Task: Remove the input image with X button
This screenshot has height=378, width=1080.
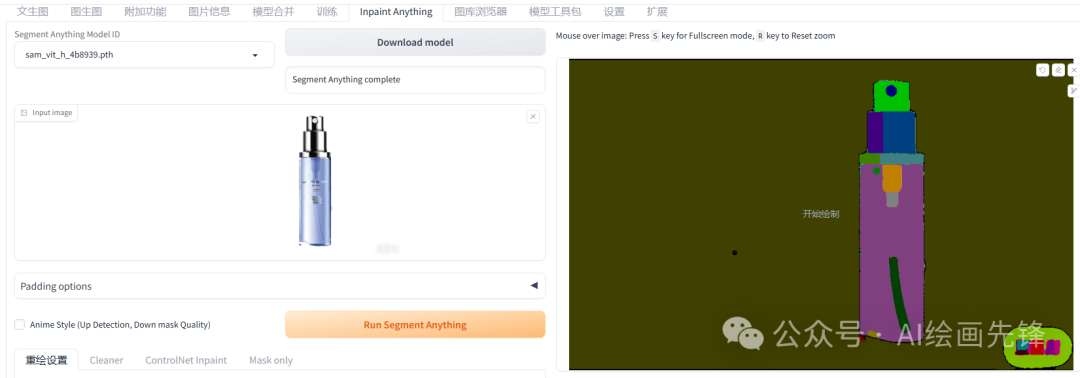Action: click(x=532, y=116)
